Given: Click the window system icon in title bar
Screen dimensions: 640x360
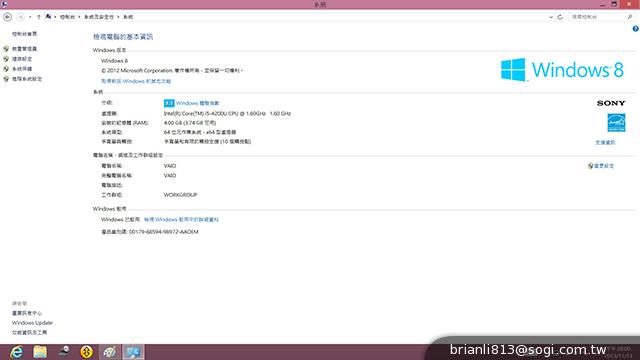Looking at the screenshot, I should click(x=4, y=4).
